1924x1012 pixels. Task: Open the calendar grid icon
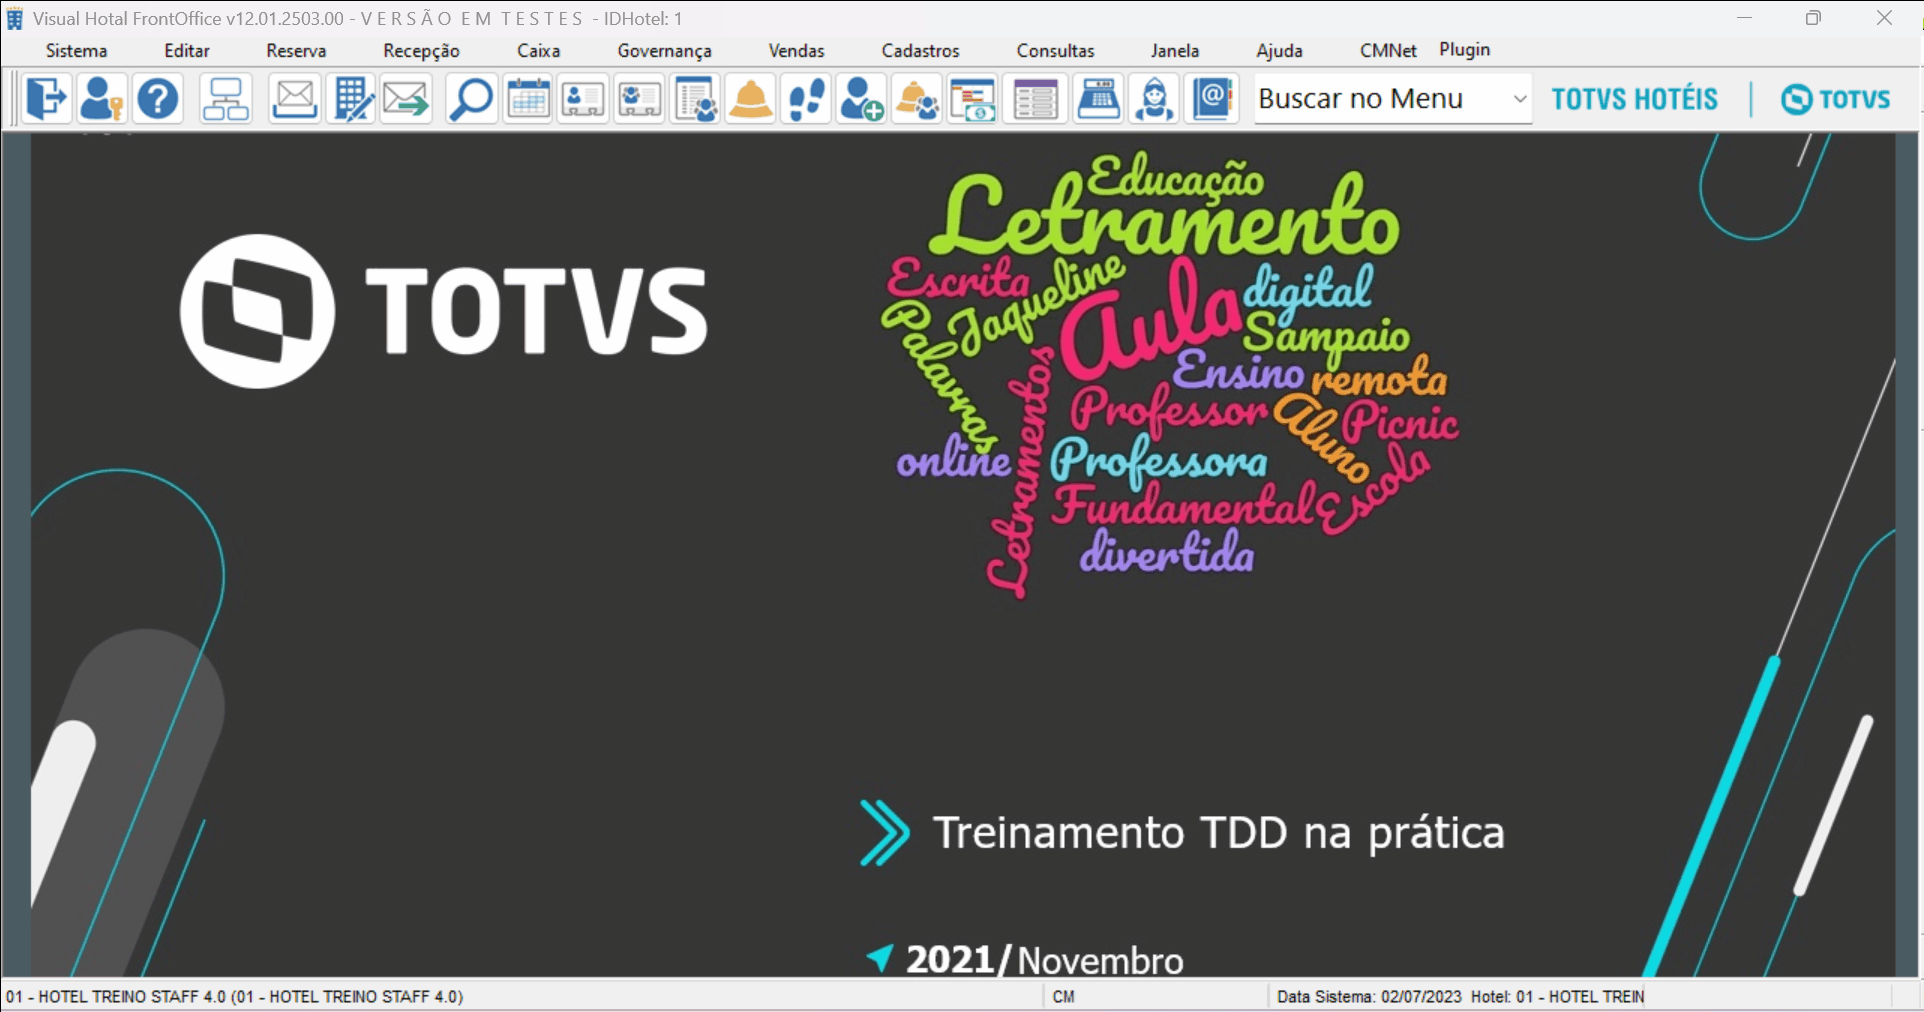tap(527, 99)
